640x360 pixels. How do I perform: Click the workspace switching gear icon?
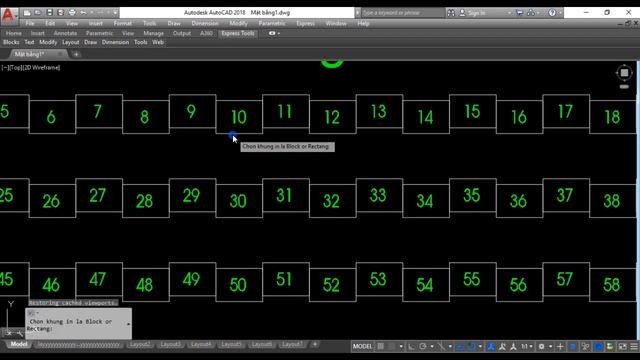click(541, 346)
